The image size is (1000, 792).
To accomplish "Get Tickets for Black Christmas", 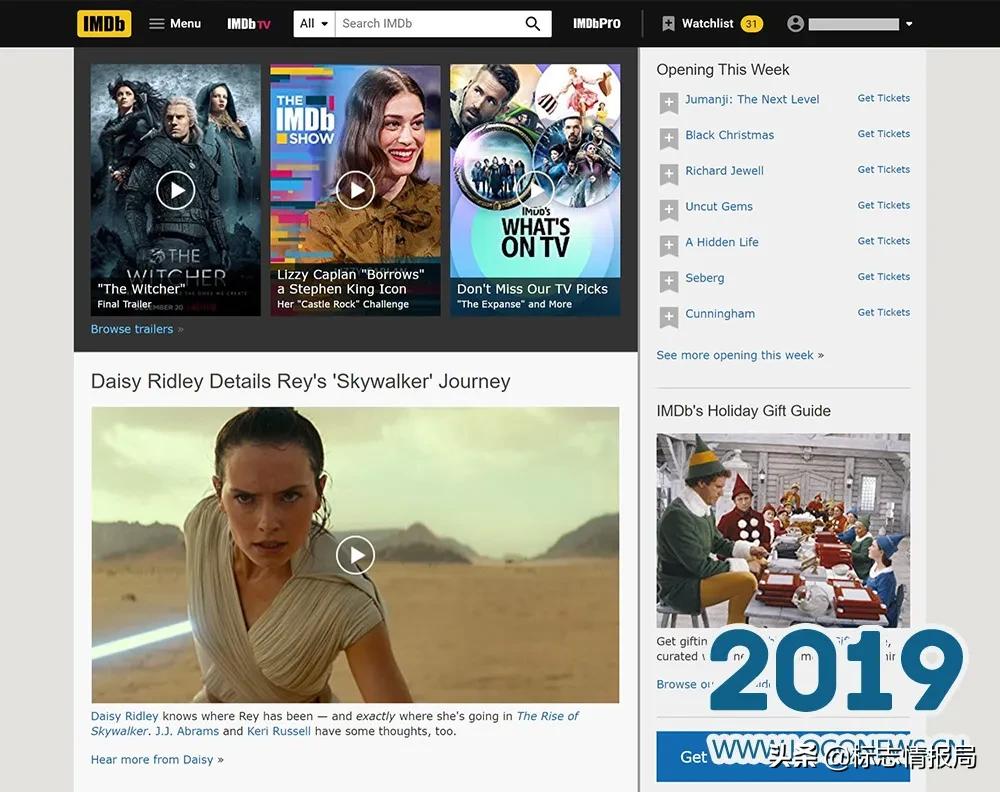I will tap(883, 134).
